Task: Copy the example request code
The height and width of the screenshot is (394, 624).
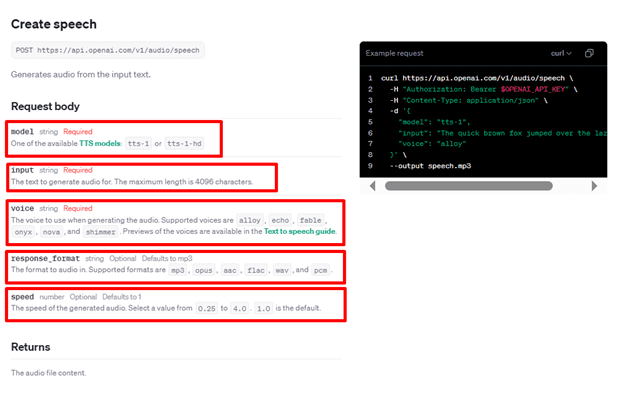Action: pyautogui.click(x=589, y=53)
